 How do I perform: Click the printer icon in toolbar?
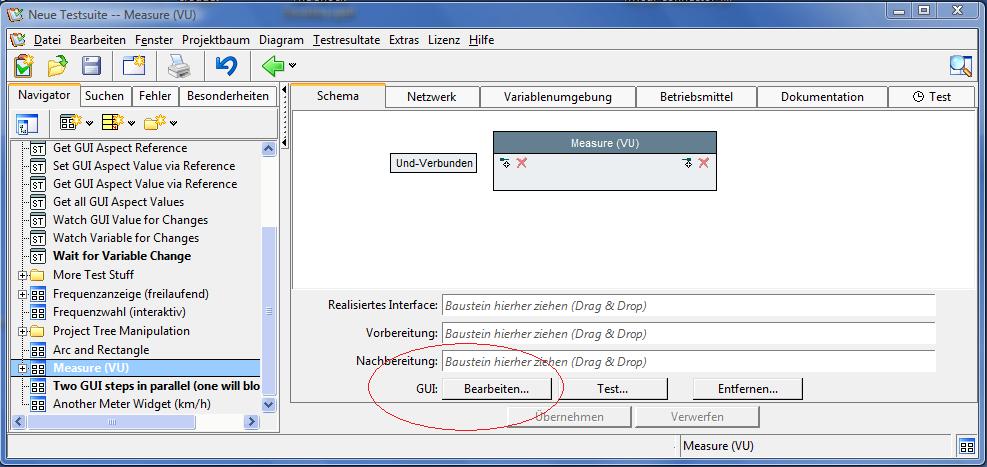(178, 67)
